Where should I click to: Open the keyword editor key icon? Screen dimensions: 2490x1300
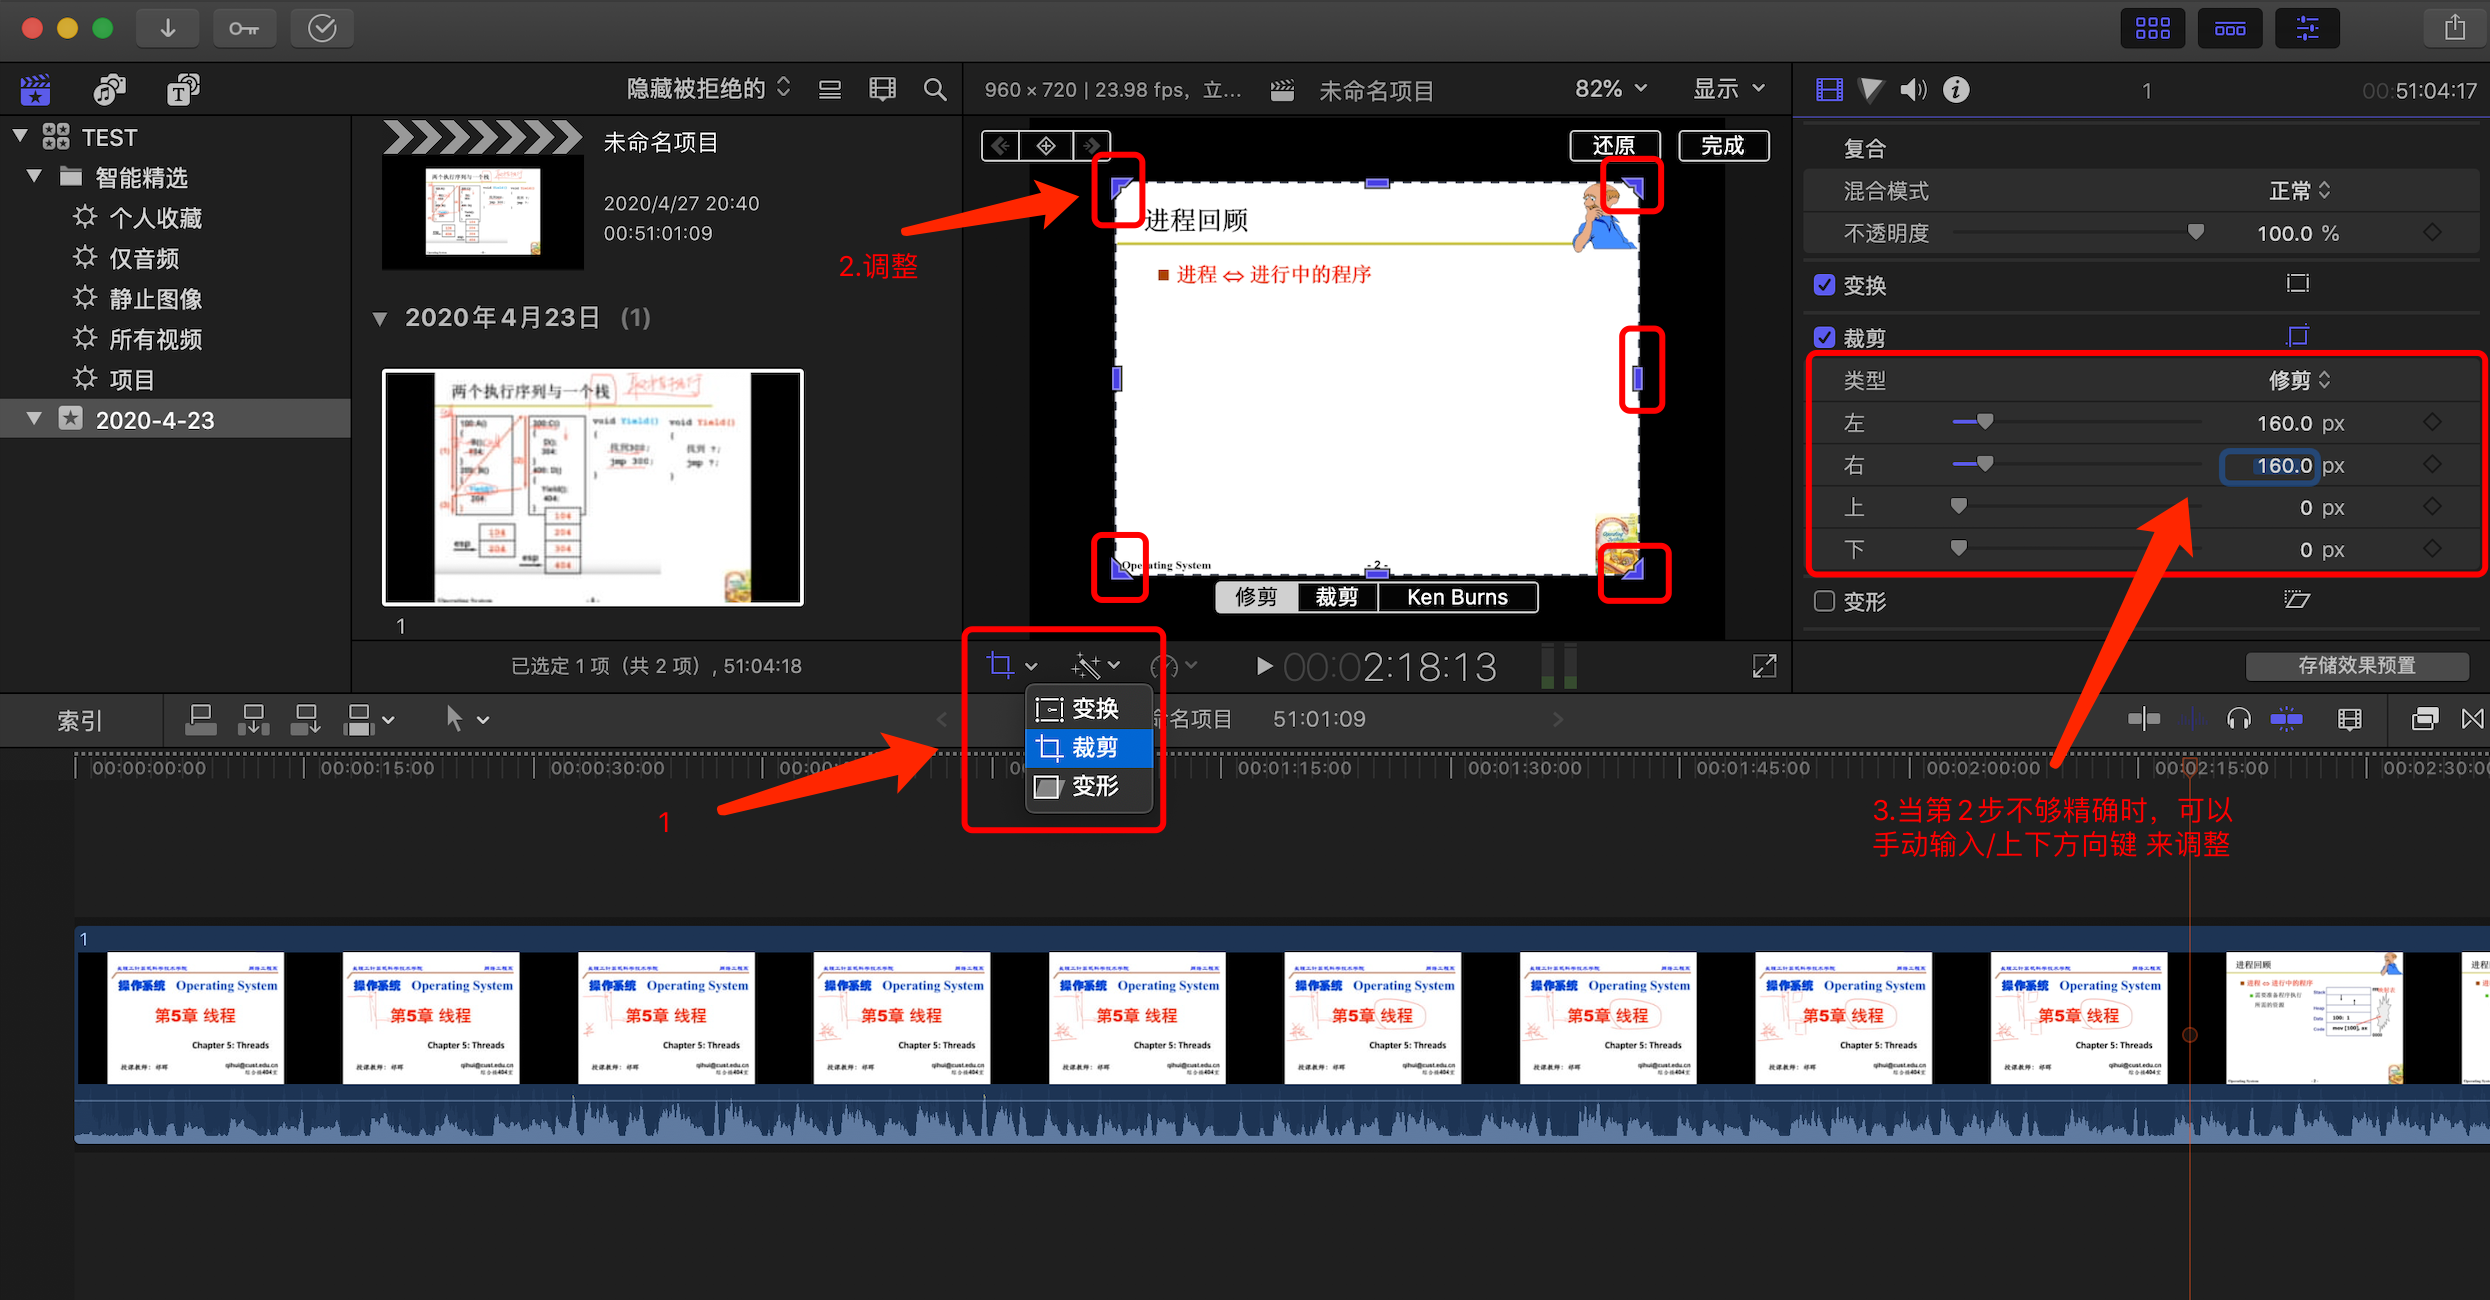244,28
